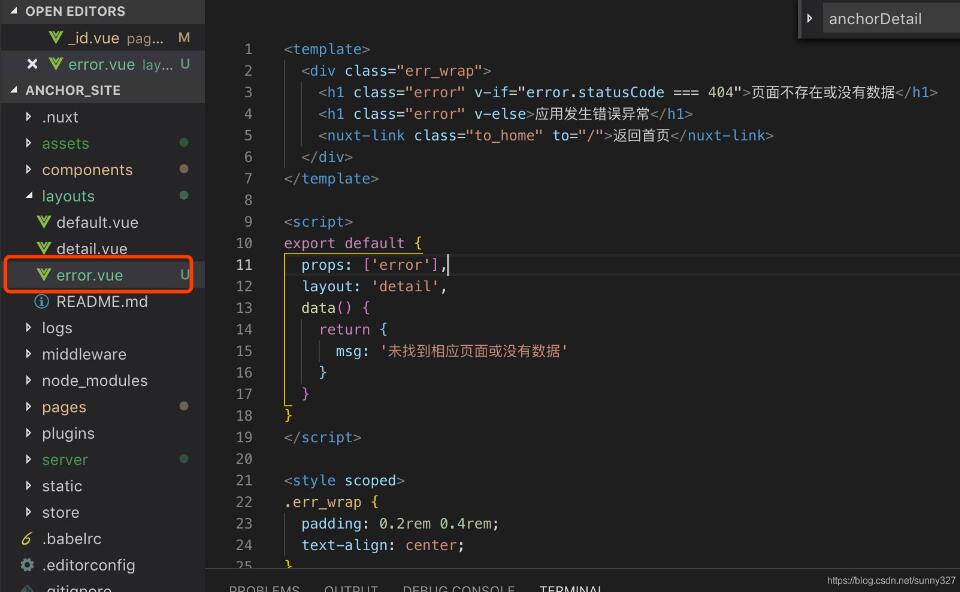Click '.err_wrap' selector on line 22
960x592 pixels.
[x=322, y=502]
